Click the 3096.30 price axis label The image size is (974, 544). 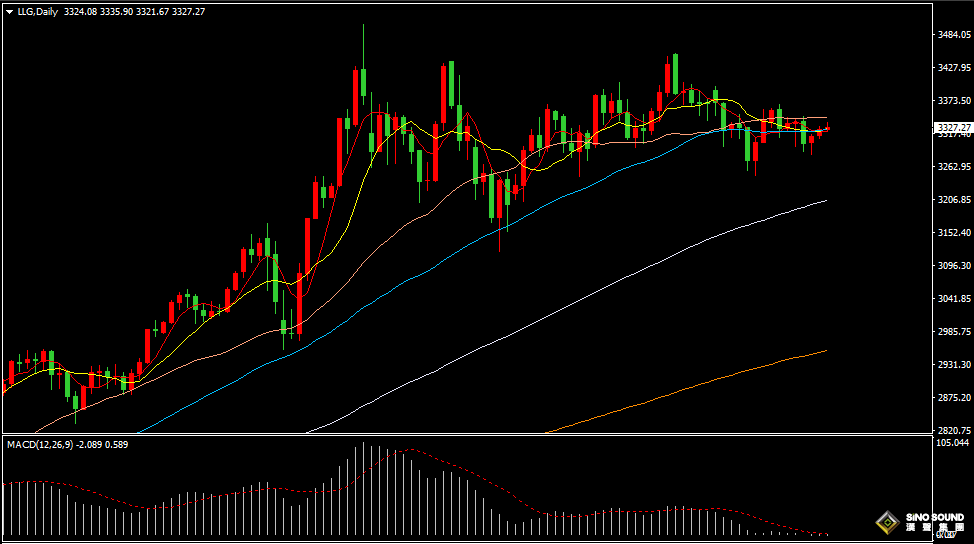tap(954, 265)
